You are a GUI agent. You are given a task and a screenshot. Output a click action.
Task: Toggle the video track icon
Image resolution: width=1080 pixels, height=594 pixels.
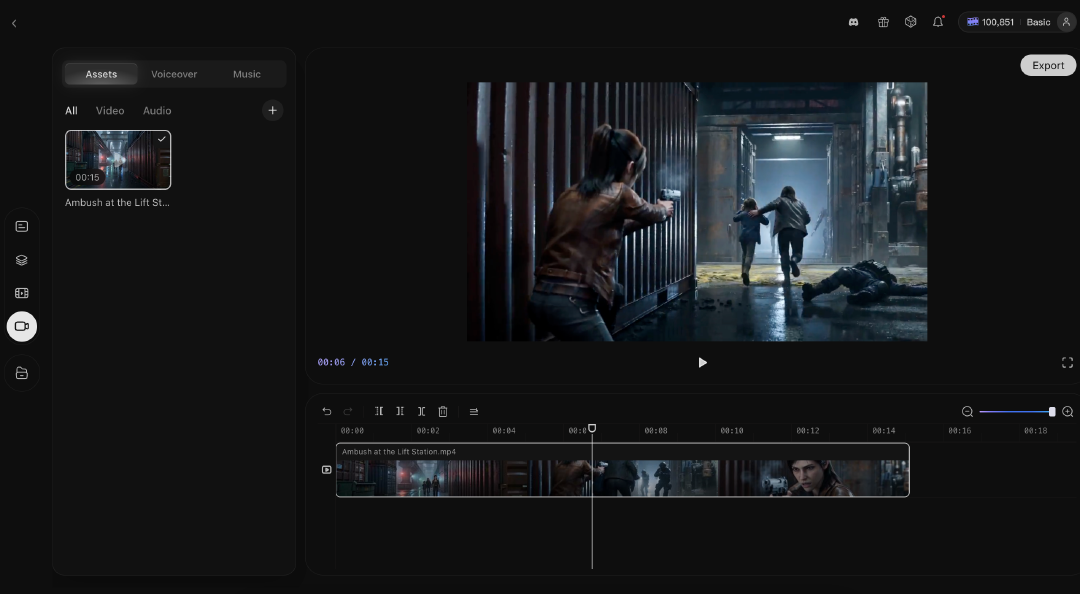coord(326,470)
